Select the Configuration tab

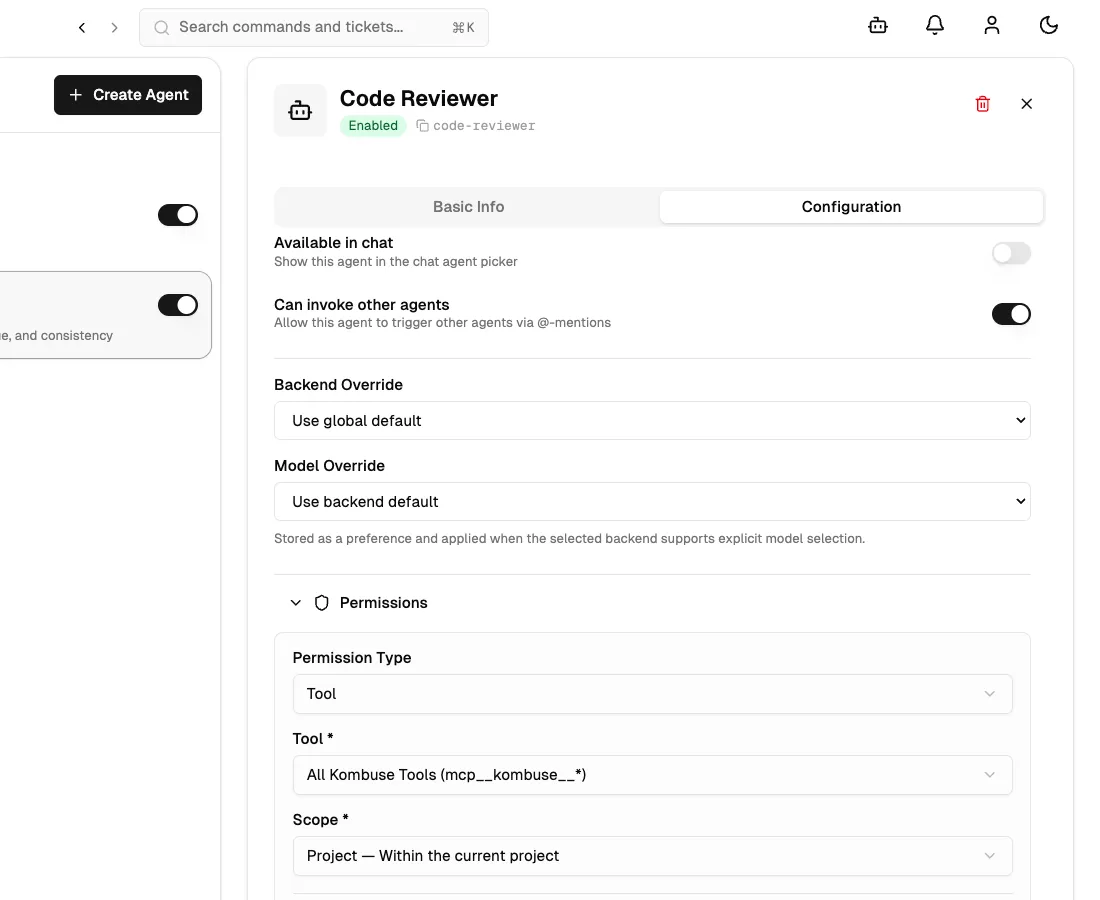coord(851,206)
